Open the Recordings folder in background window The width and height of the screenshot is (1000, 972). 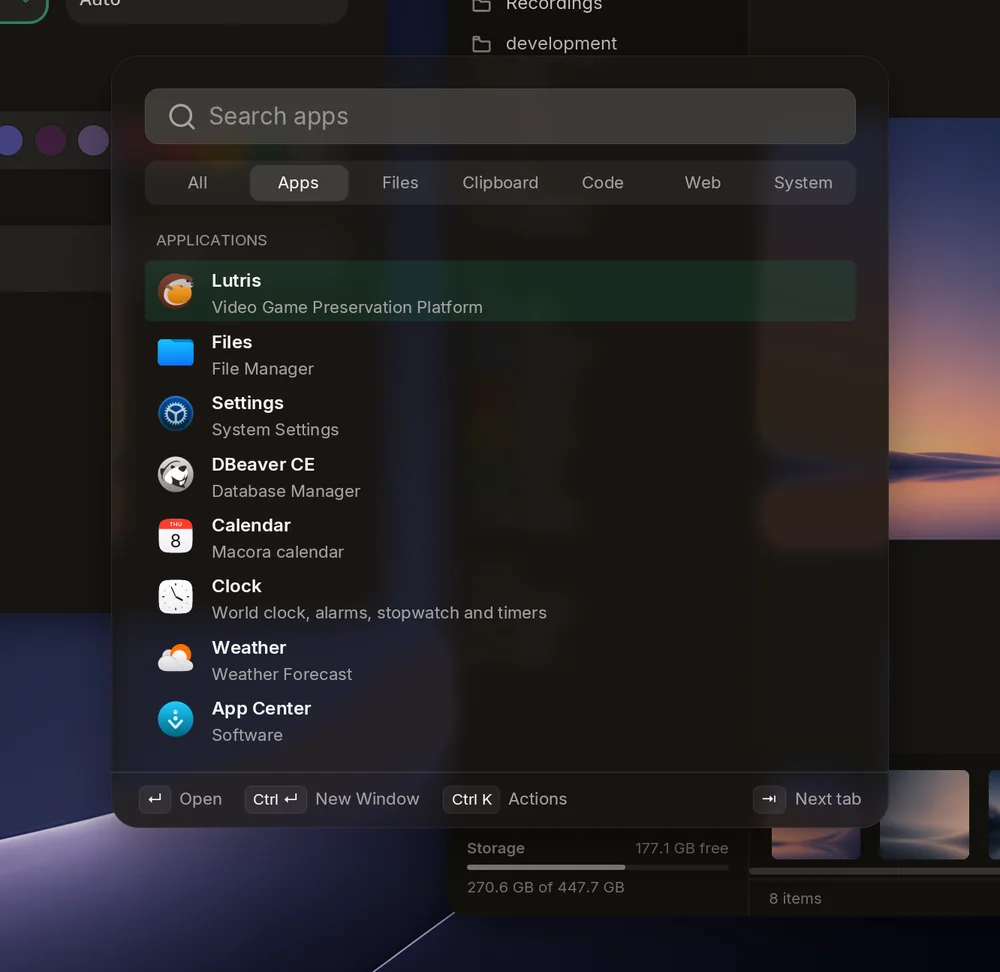pyautogui.click(x=554, y=6)
